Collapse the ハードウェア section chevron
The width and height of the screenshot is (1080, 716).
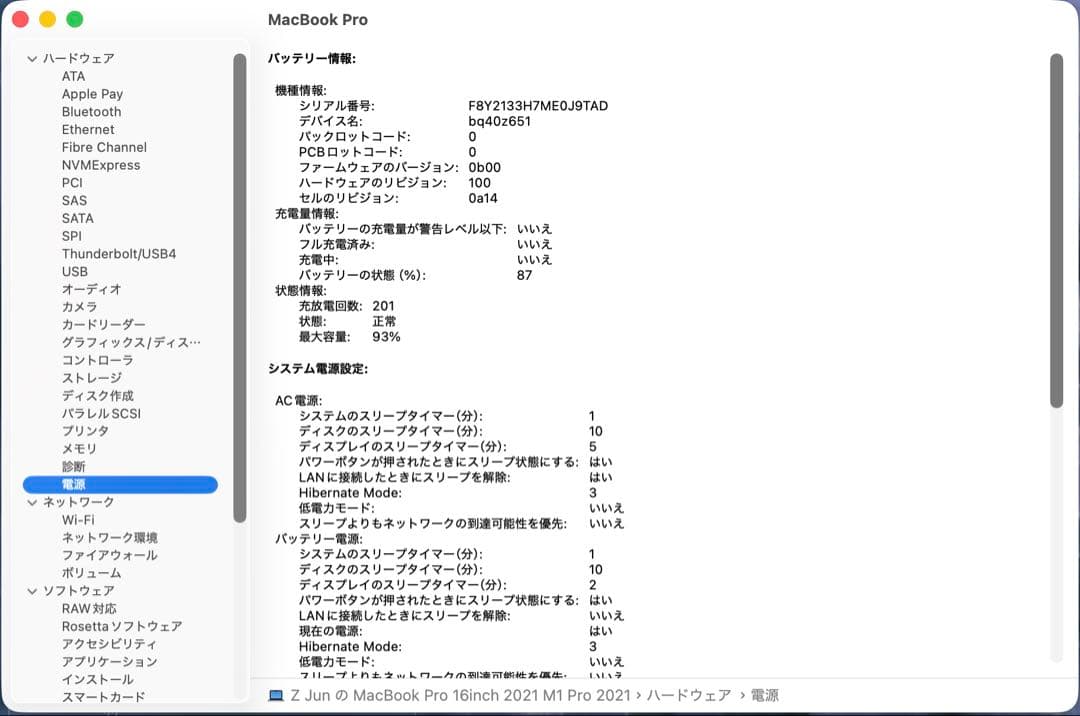[x=32, y=59]
